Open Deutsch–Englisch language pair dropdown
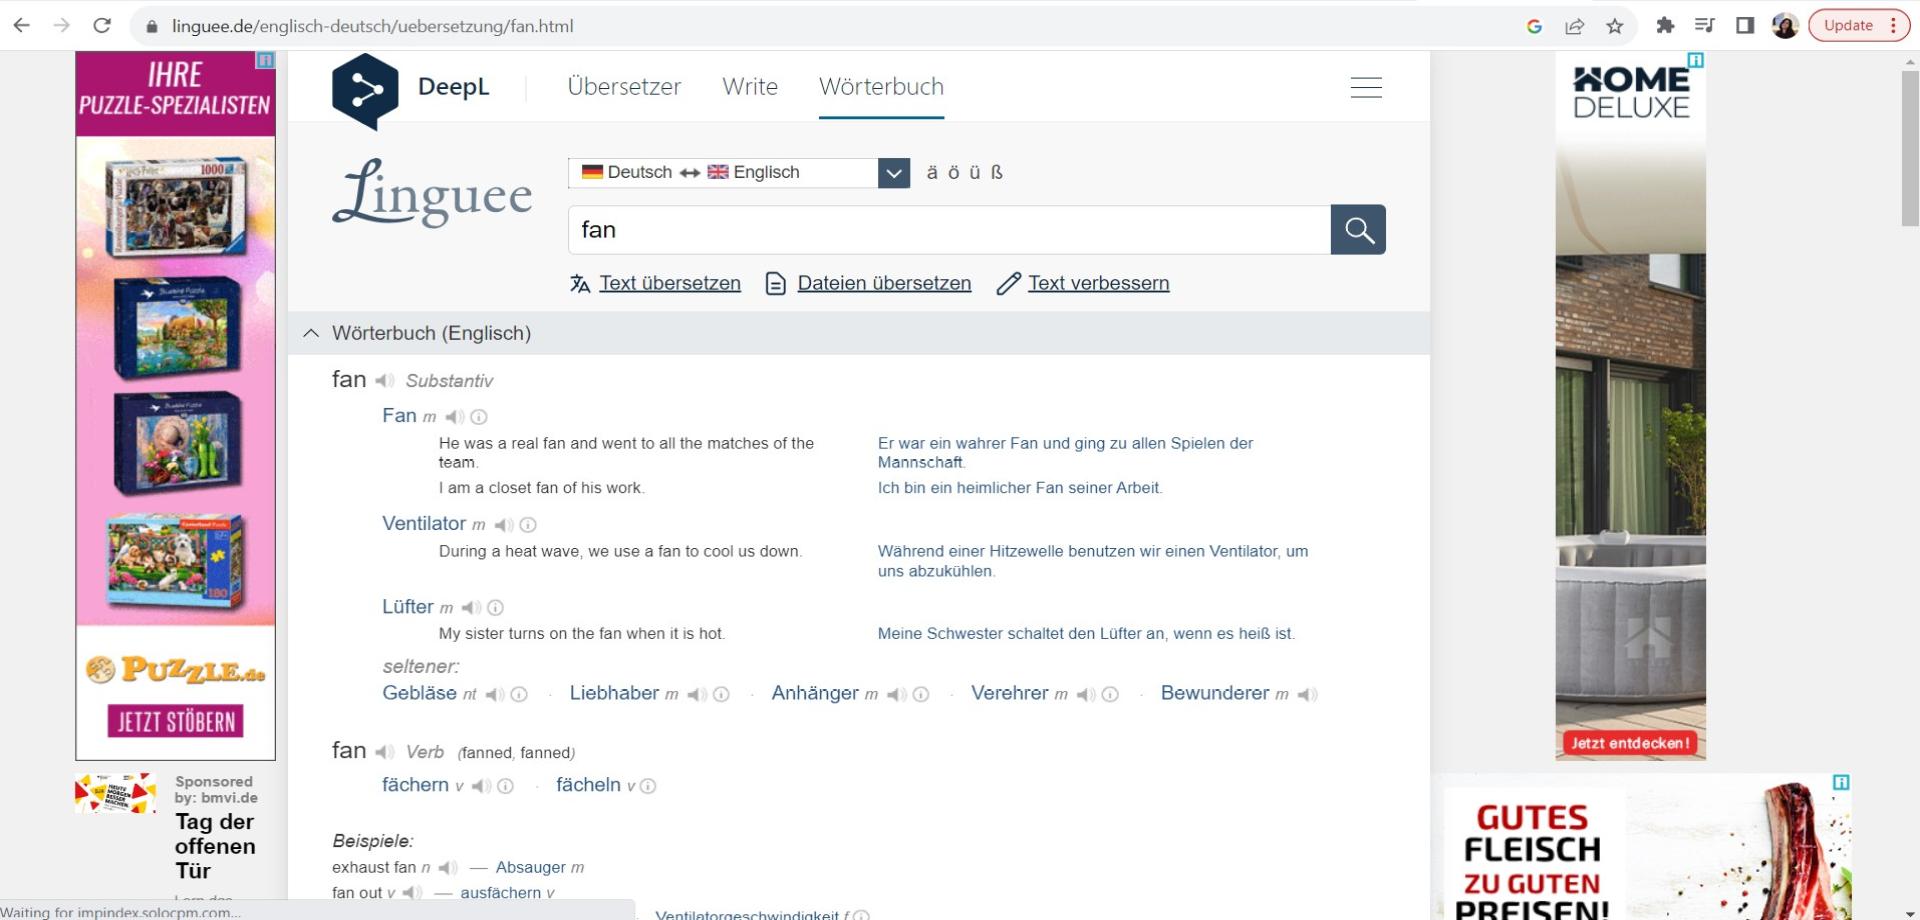Viewport: 1920px width, 920px height. (x=739, y=172)
